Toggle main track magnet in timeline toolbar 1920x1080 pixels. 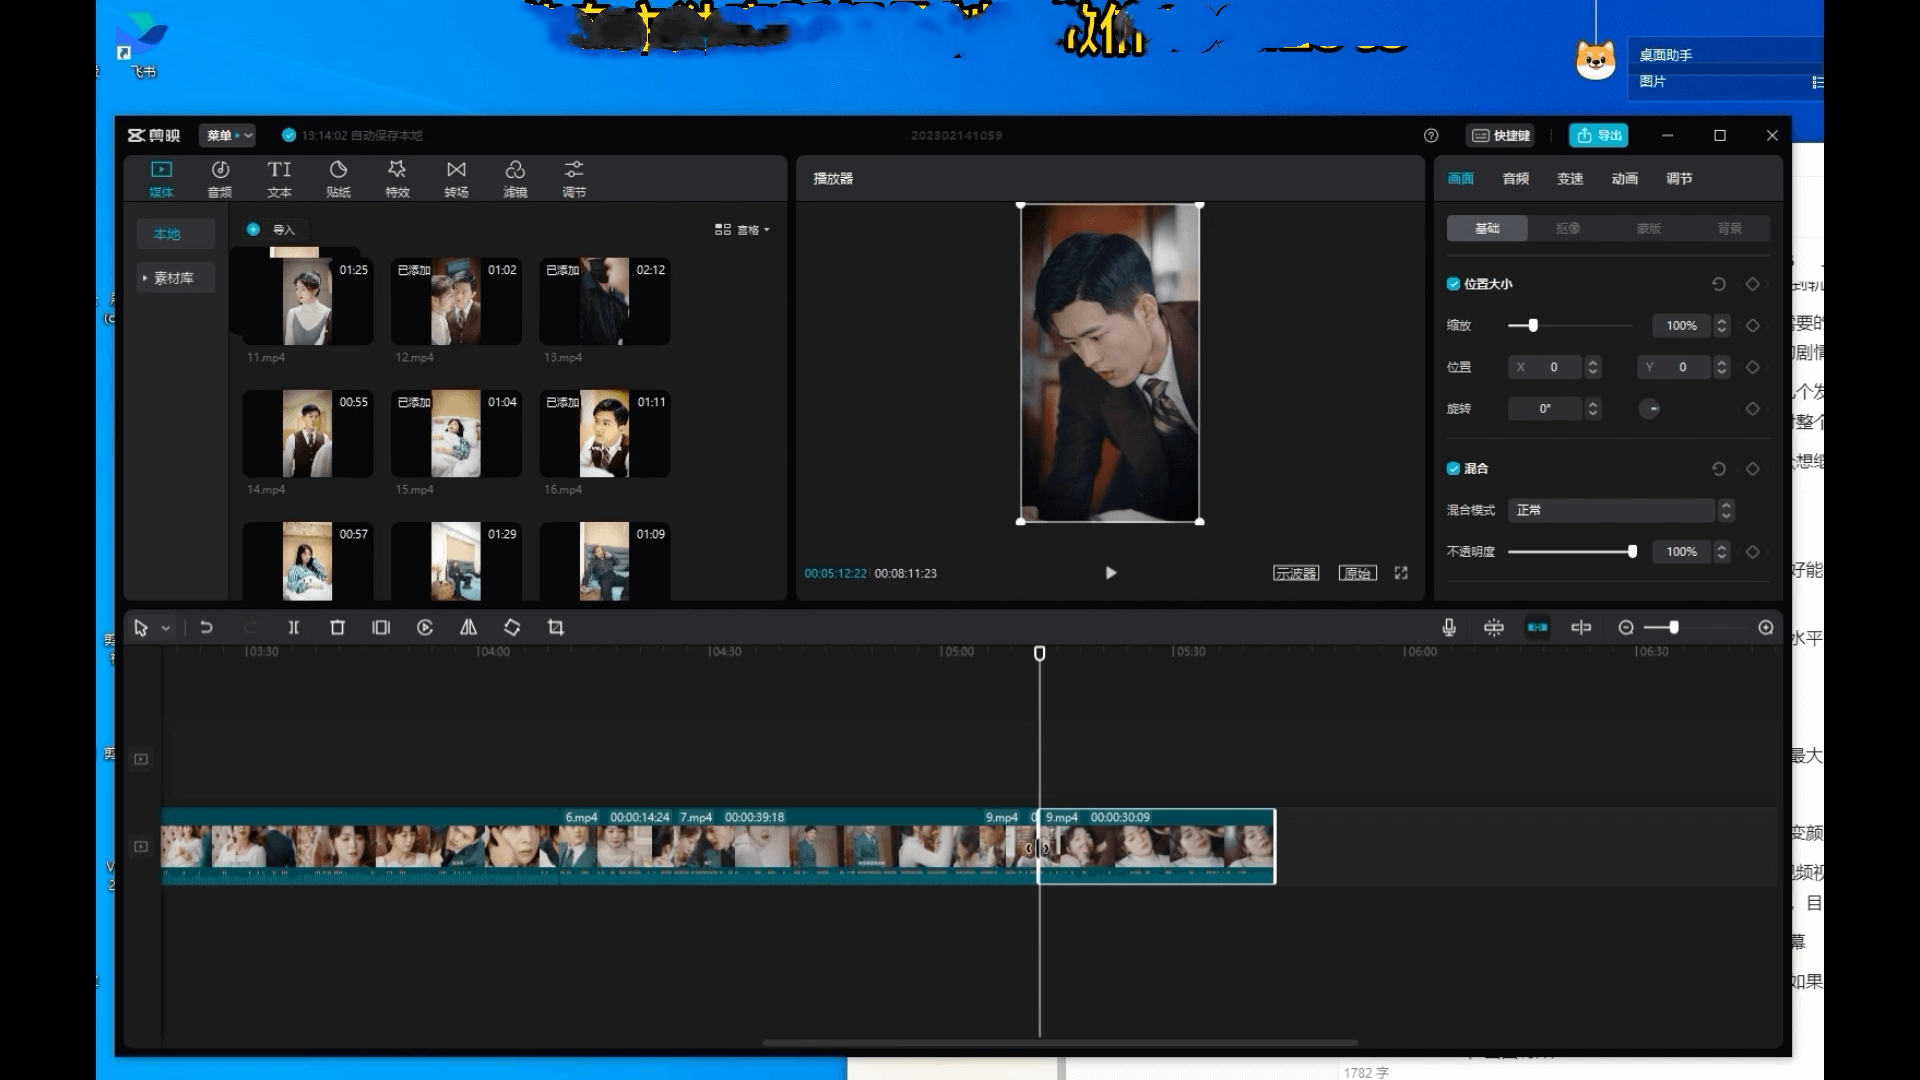pyautogui.click(x=1493, y=628)
